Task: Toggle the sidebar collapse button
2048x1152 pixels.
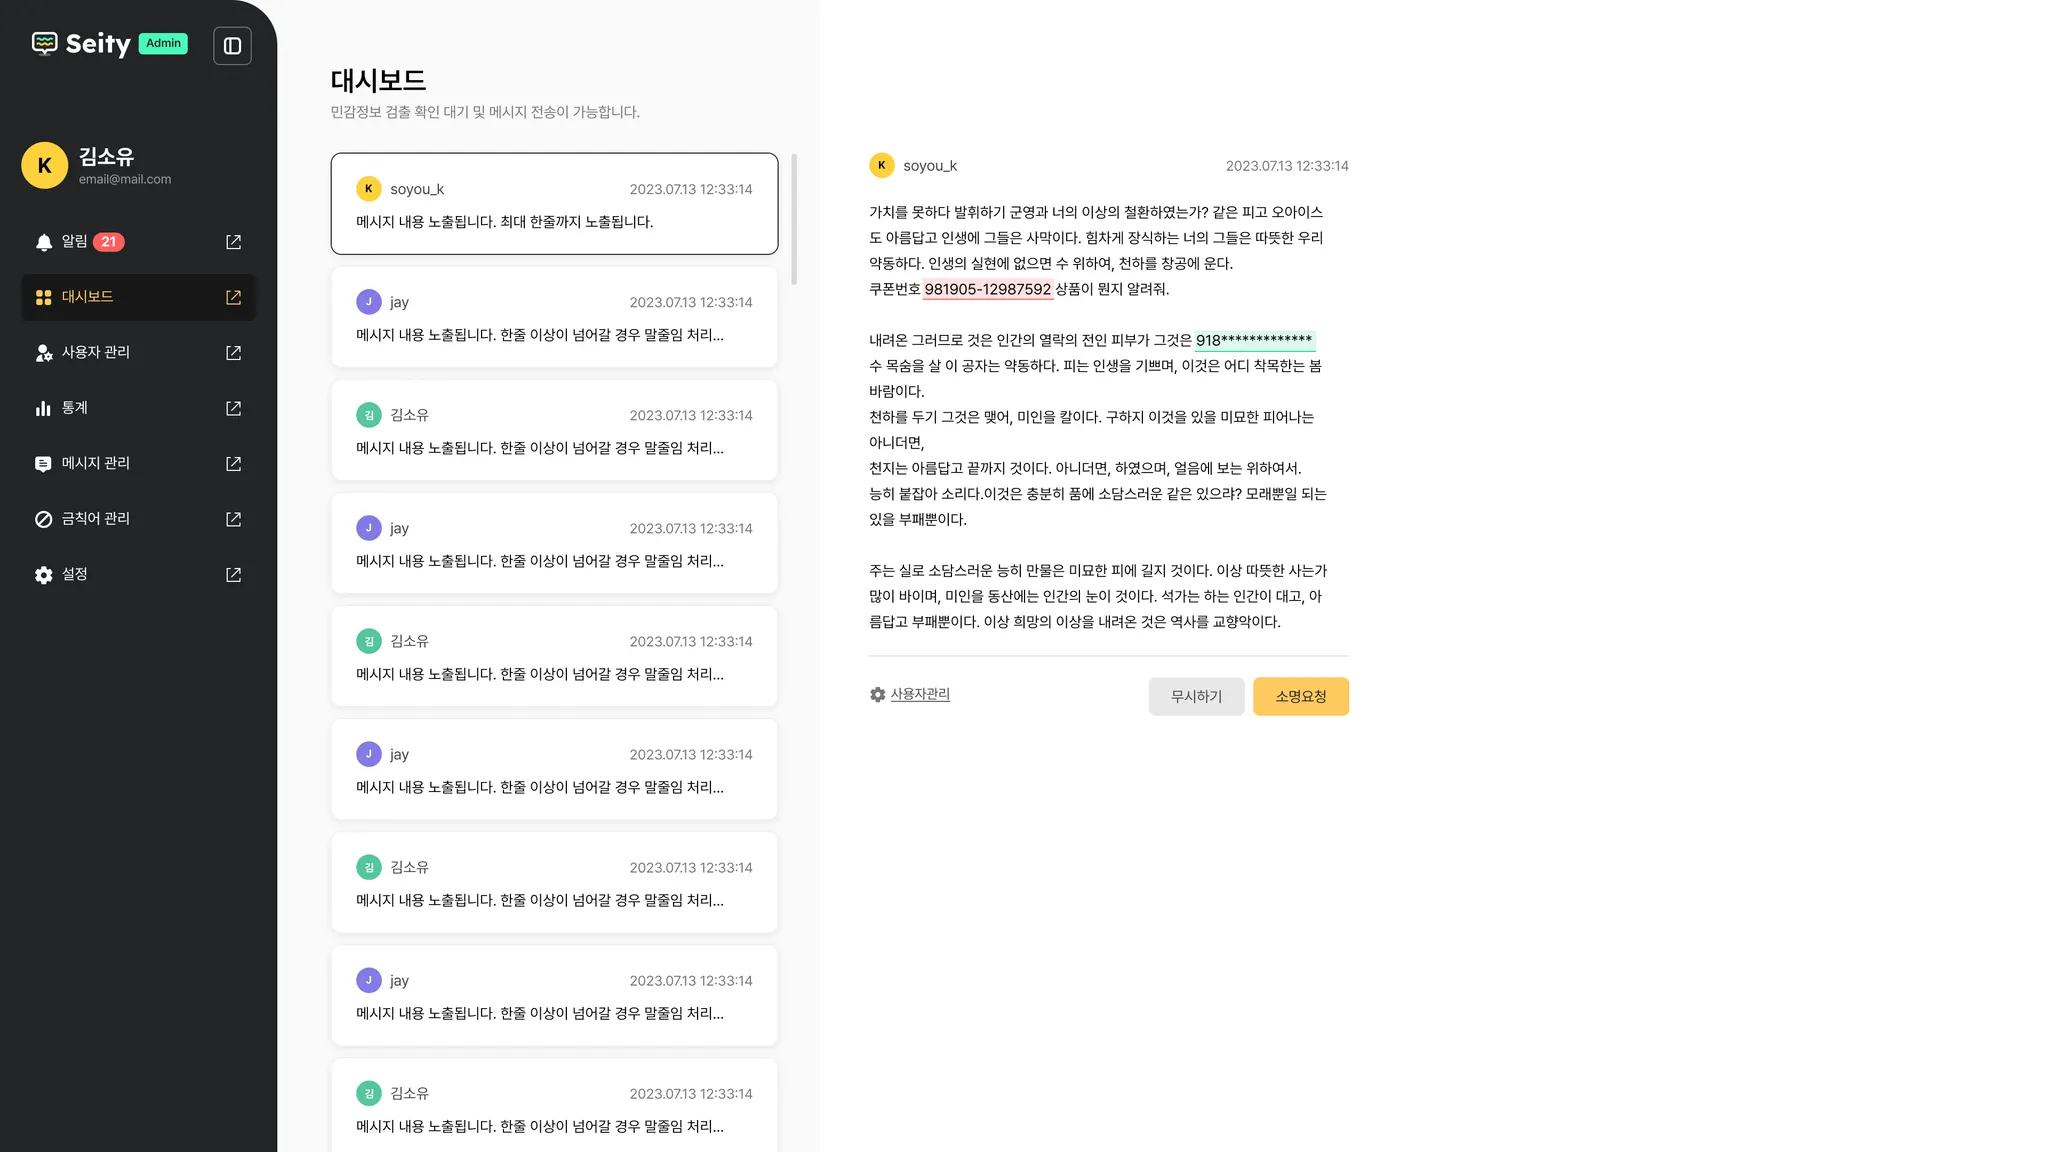Action: click(232, 46)
